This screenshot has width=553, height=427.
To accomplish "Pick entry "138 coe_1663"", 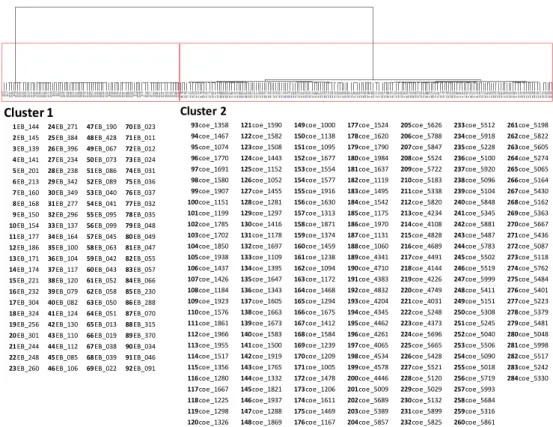I will click(x=261, y=312).
